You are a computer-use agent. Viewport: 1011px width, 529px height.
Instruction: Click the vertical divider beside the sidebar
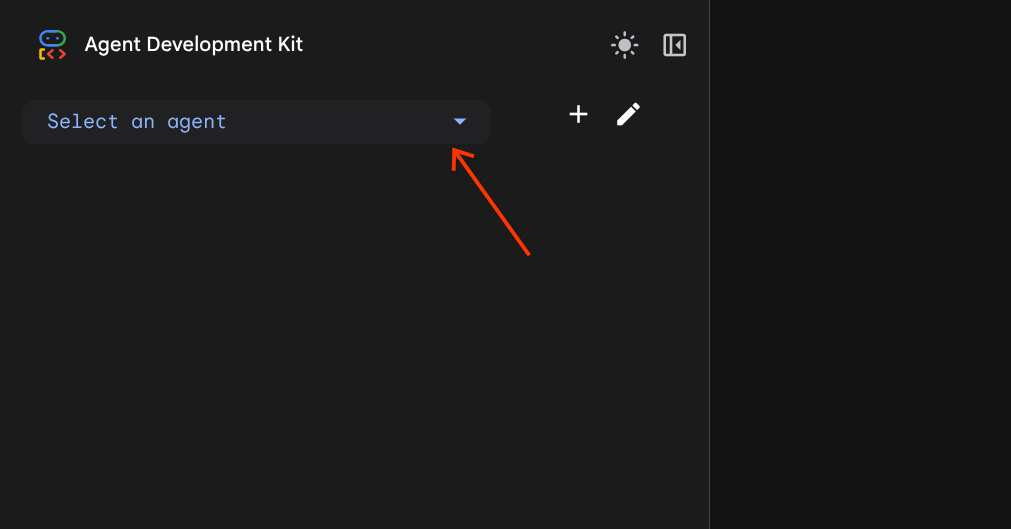(x=709, y=300)
